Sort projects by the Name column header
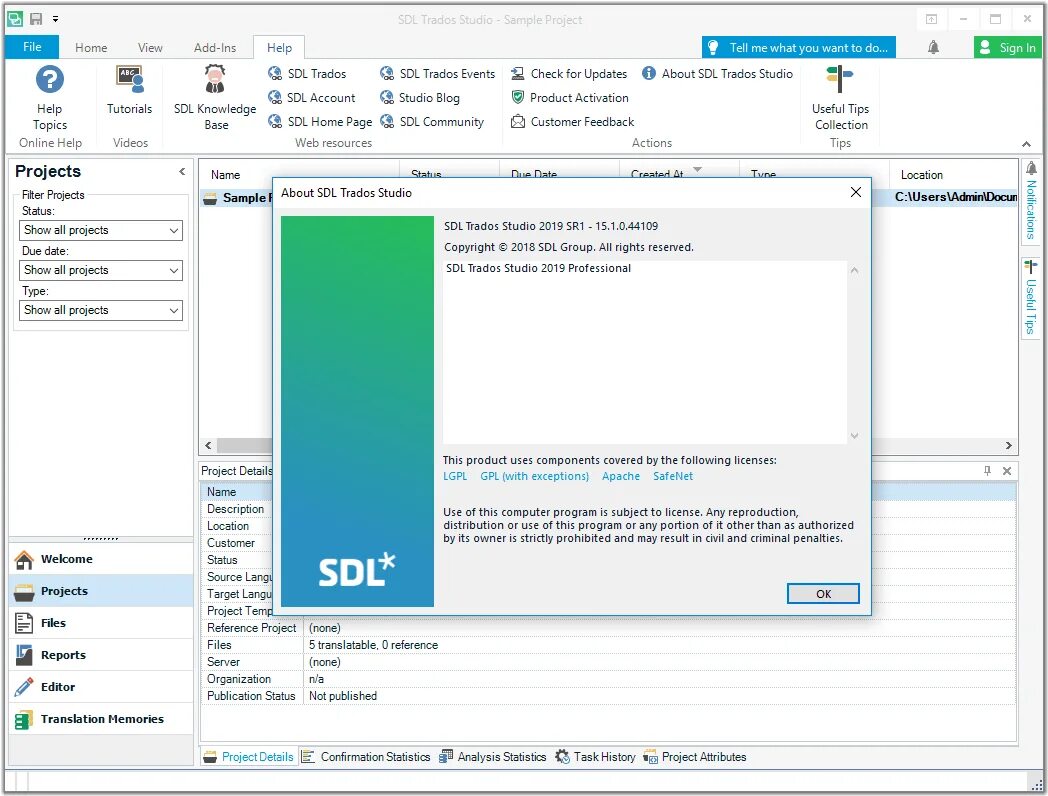 (225, 174)
